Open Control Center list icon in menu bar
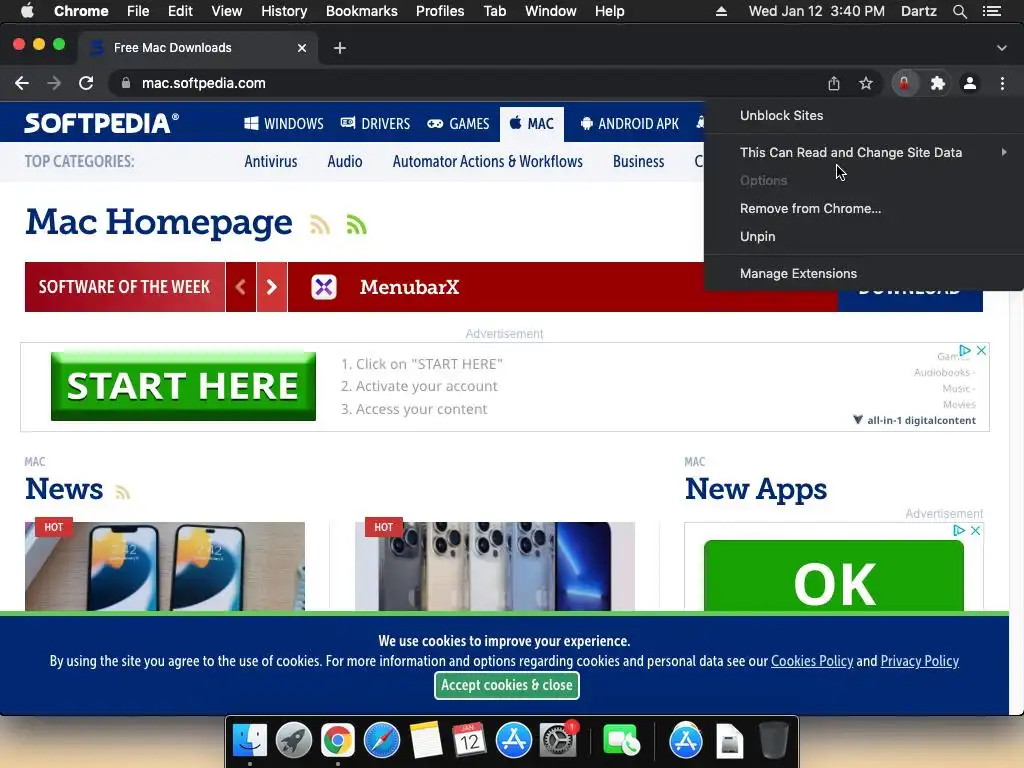Viewport: 1024px width, 768px height. coord(992,11)
